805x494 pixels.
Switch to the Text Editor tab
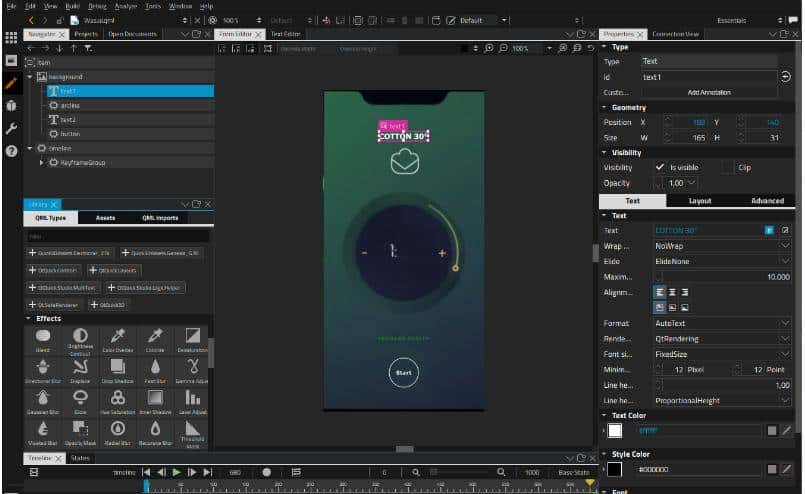pyautogui.click(x=285, y=34)
